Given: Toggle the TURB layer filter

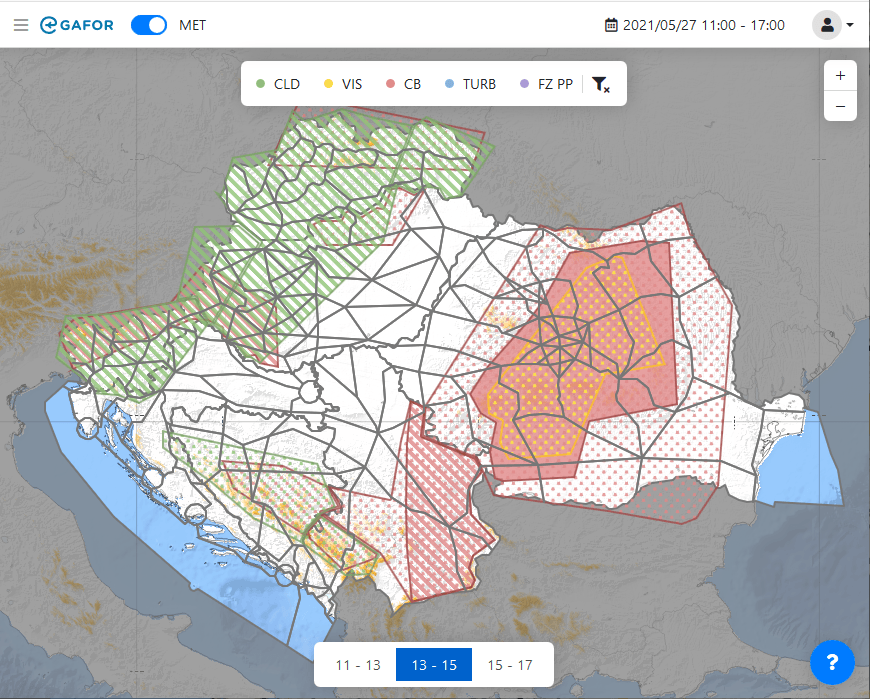Looking at the screenshot, I should coord(471,84).
